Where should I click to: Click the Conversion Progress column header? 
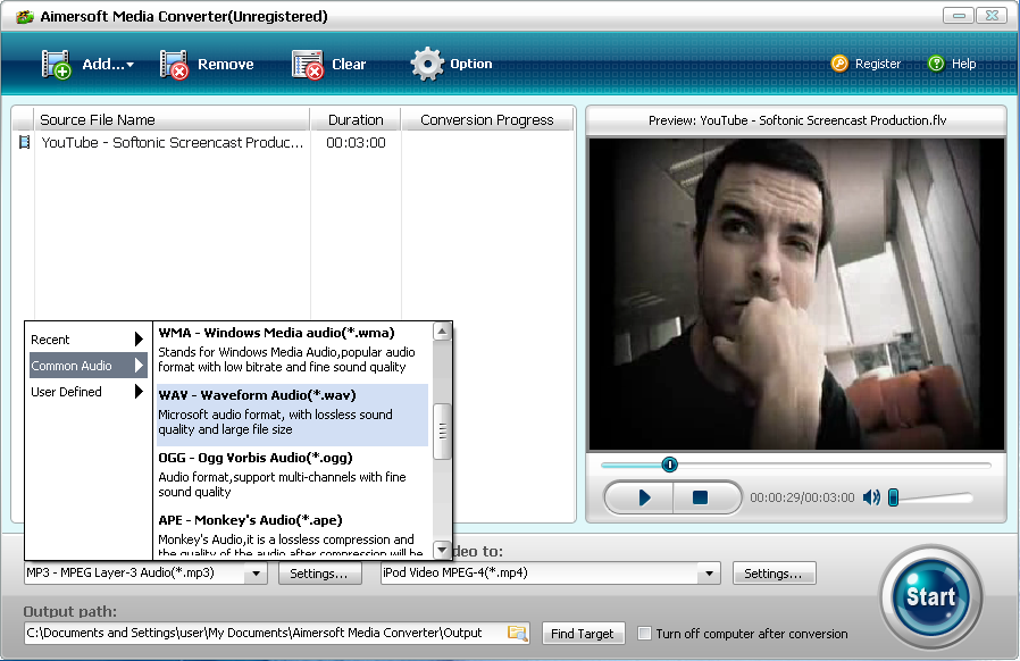[487, 120]
